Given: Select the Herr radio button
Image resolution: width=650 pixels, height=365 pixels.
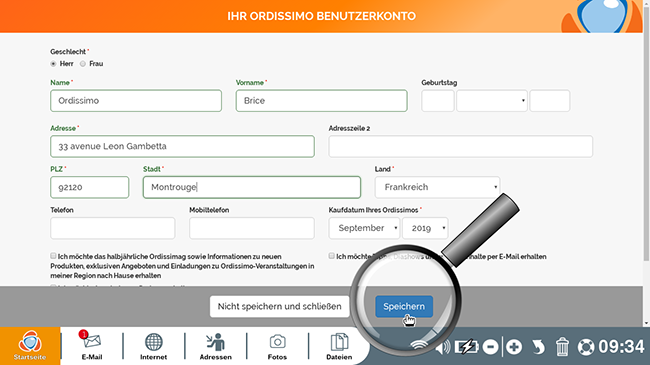Looking at the screenshot, I should (x=53, y=64).
